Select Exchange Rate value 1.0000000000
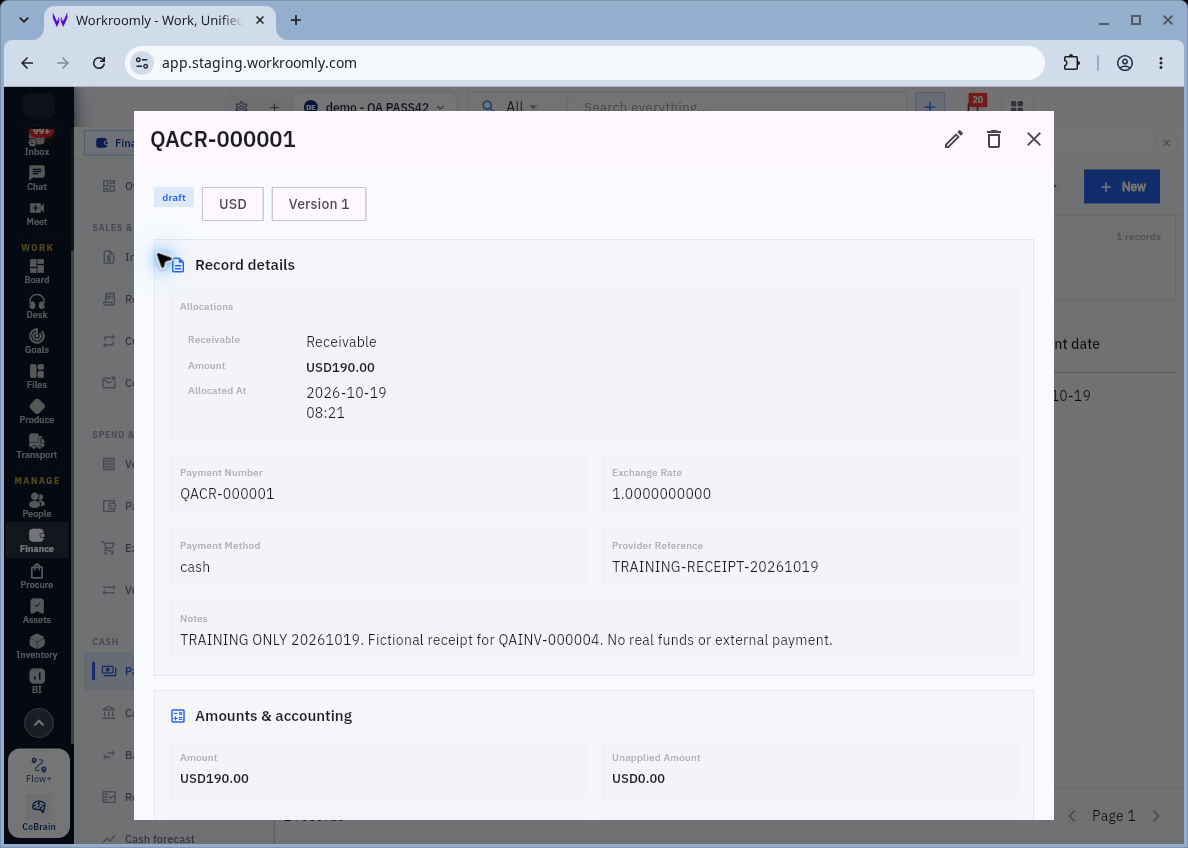The width and height of the screenshot is (1188, 848). [661, 494]
